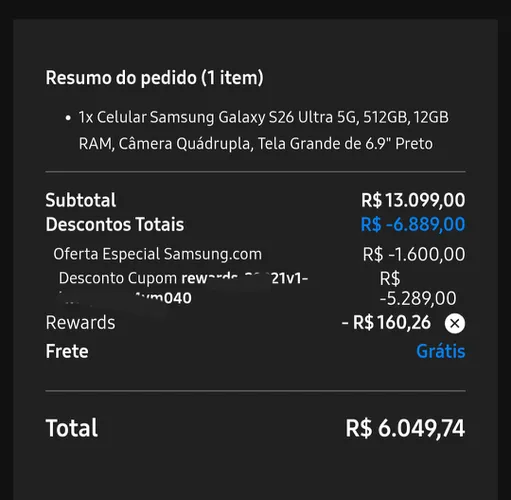Select the R$ 13.099,00 subtotal amount
Viewport: 511px width, 500px height.
click(413, 200)
